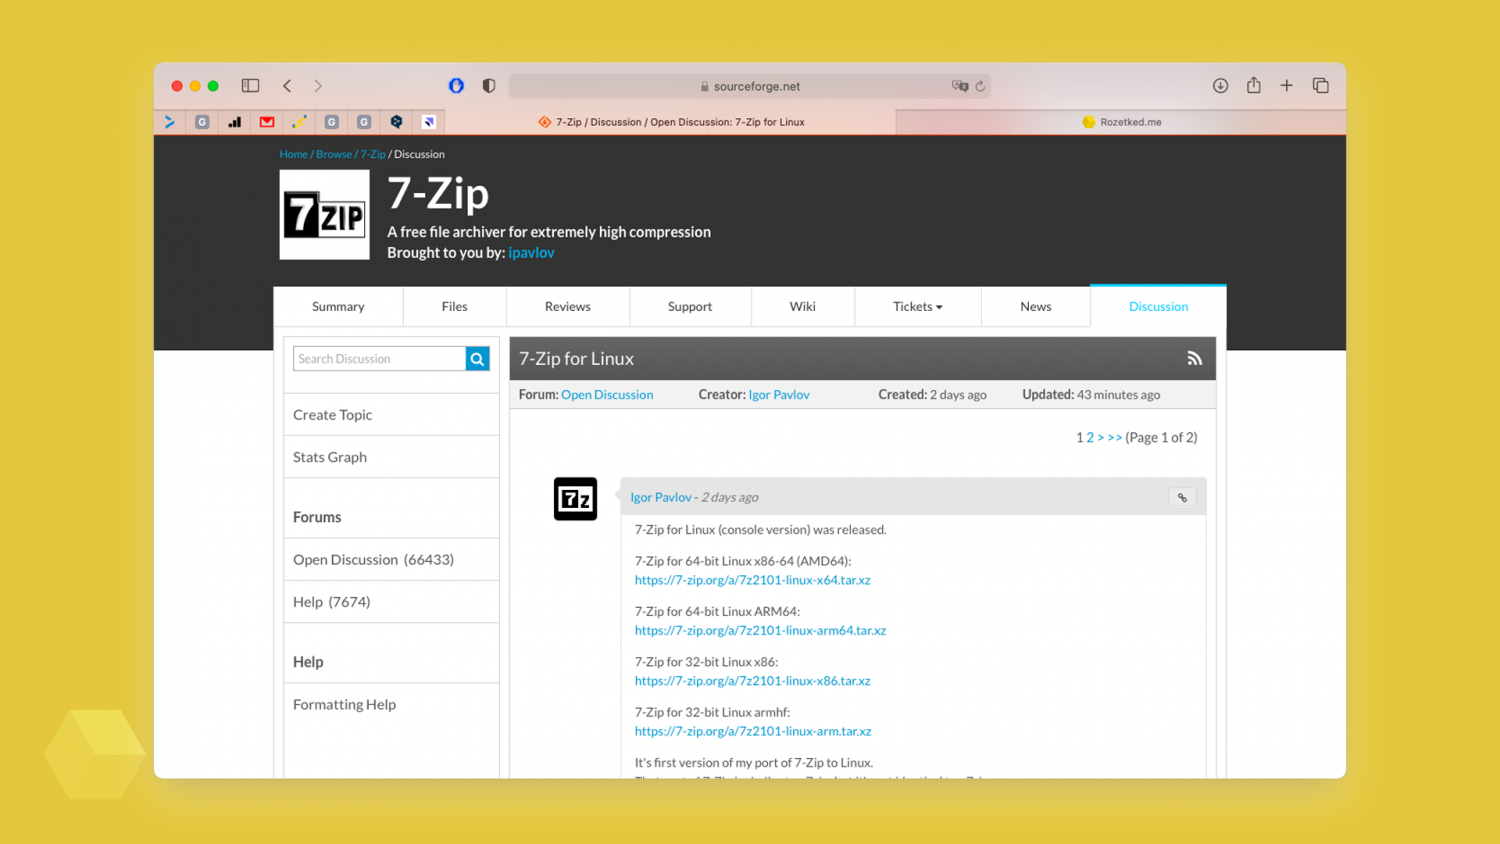Viewport: 1500px width, 844px height.
Task: Open the blue arrow pinned tab
Action: 170,122
